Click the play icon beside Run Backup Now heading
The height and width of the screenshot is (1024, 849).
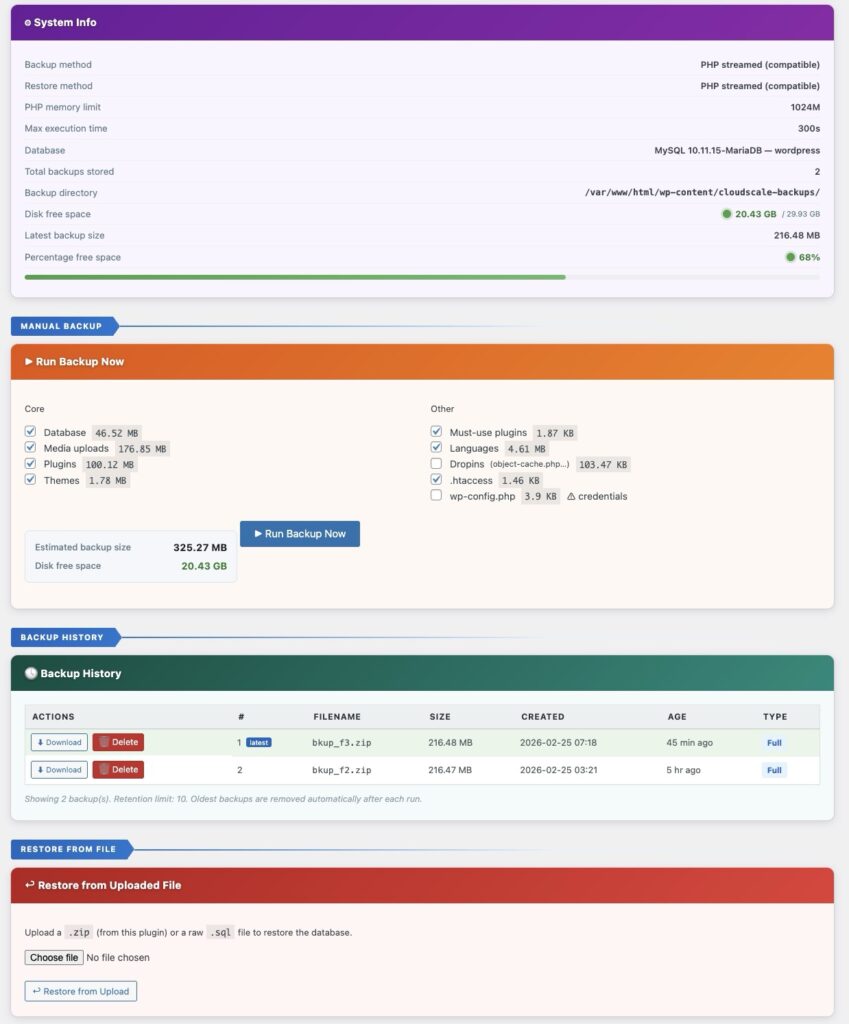tap(30, 361)
